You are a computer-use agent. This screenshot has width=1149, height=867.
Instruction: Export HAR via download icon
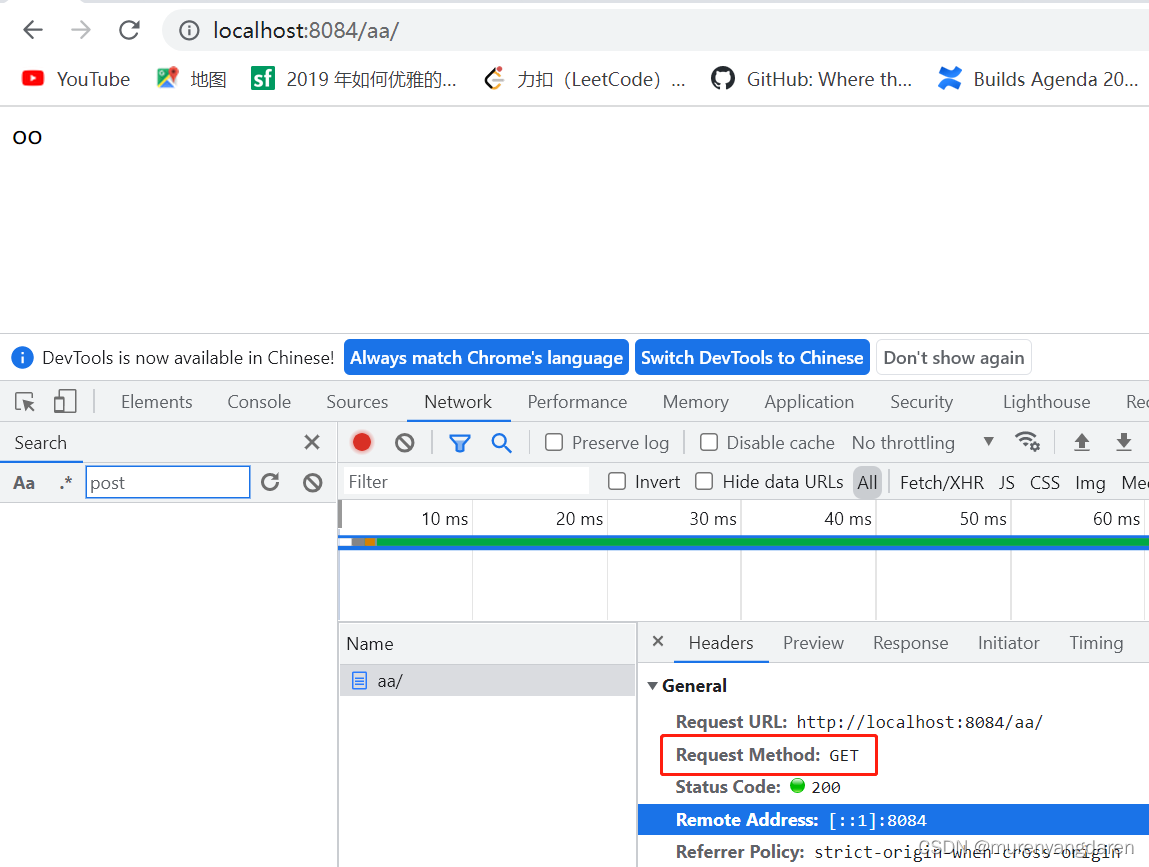click(1122, 441)
